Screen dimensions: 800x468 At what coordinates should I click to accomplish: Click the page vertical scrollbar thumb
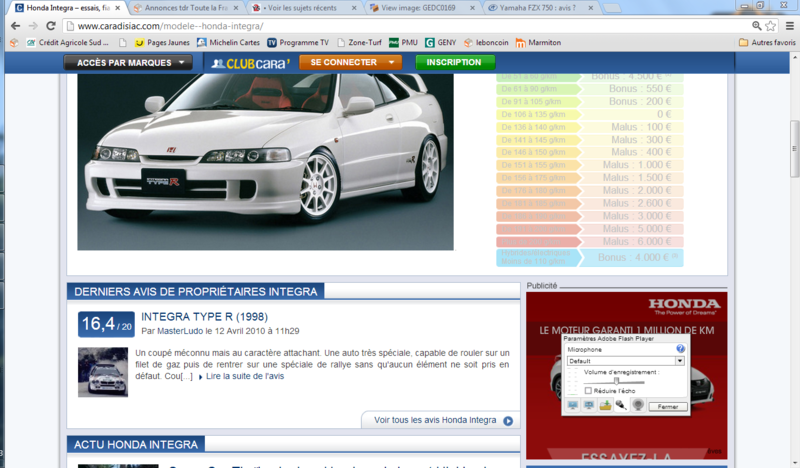(794, 149)
